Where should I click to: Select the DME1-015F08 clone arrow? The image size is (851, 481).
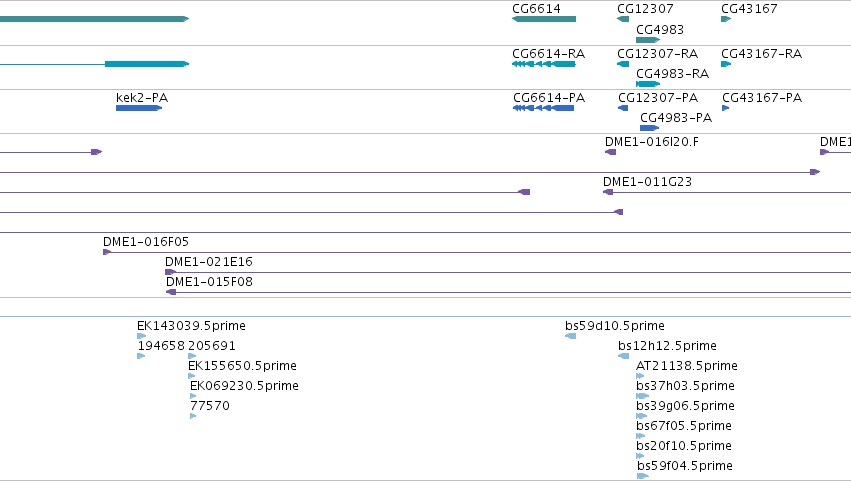pos(171,292)
